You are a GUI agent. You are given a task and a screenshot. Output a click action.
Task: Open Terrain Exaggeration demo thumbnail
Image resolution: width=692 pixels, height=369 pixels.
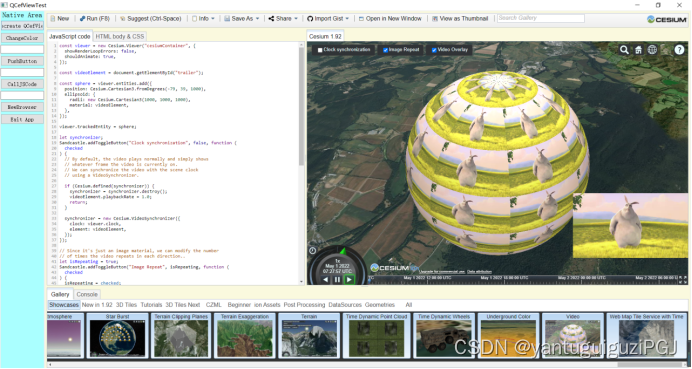pos(245,335)
